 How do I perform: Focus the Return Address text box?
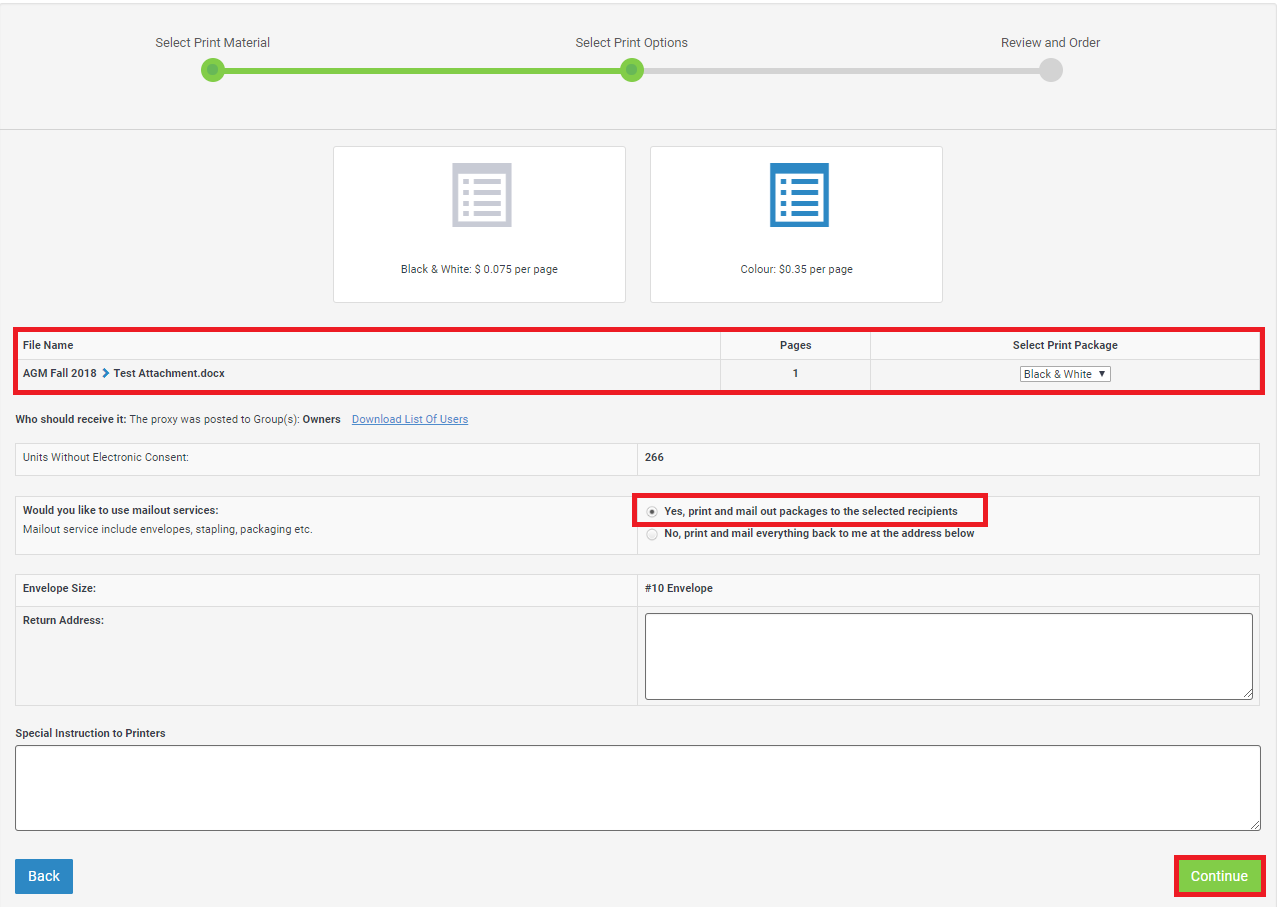coord(949,656)
